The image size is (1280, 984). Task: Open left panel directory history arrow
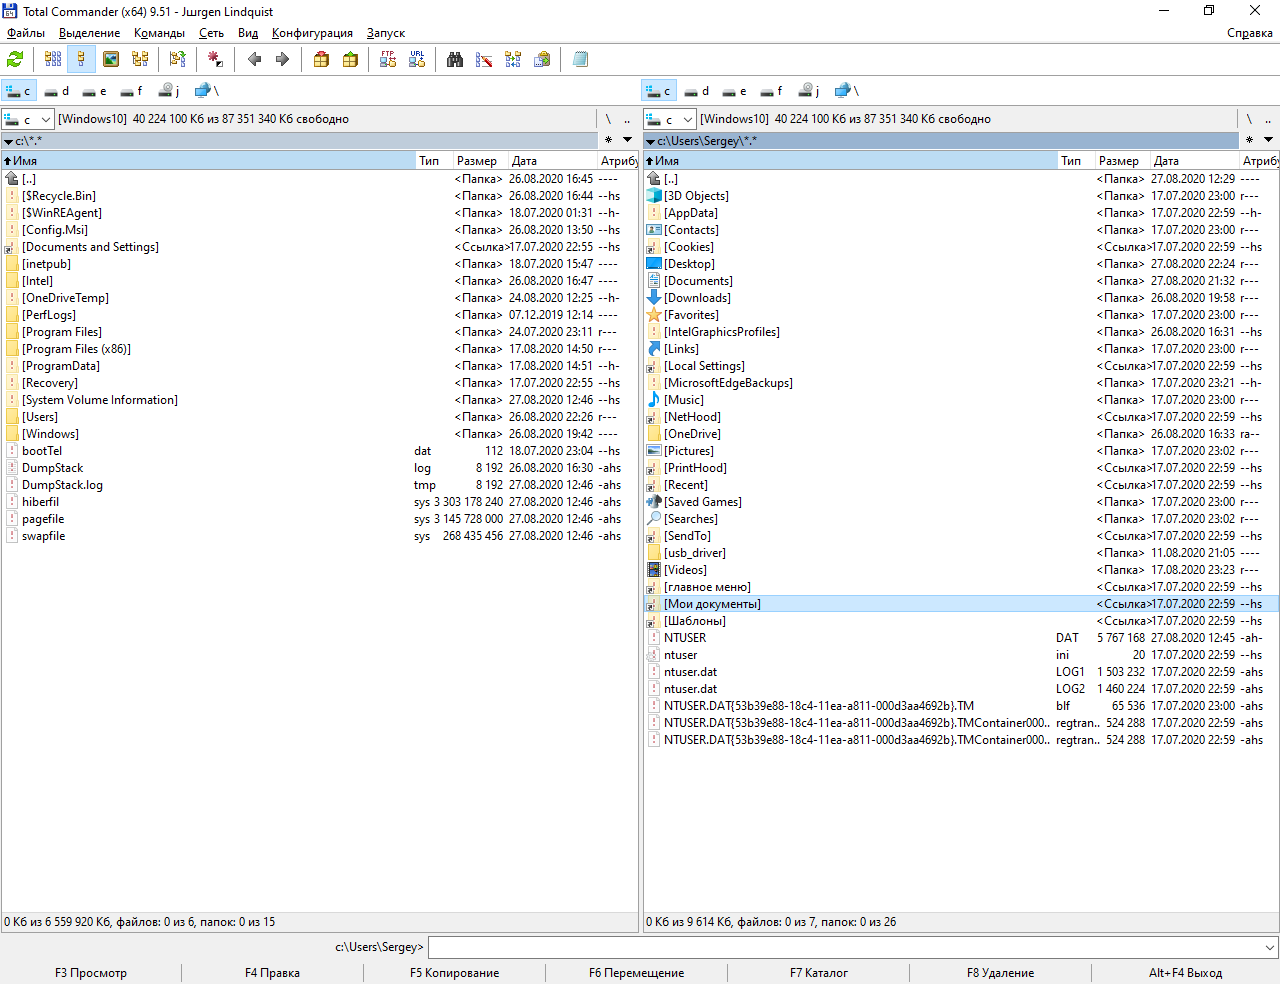click(x=628, y=140)
